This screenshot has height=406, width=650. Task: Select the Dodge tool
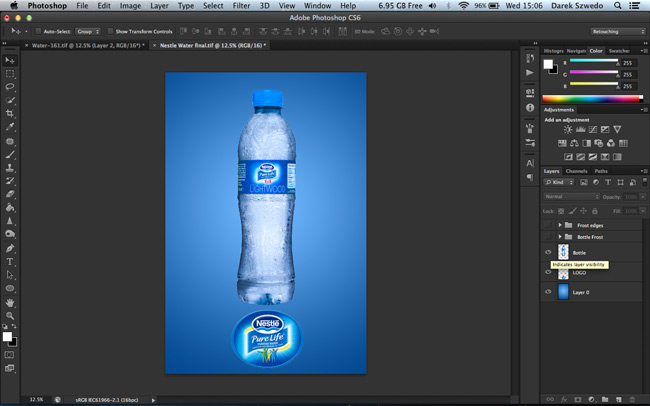[10, 234]
